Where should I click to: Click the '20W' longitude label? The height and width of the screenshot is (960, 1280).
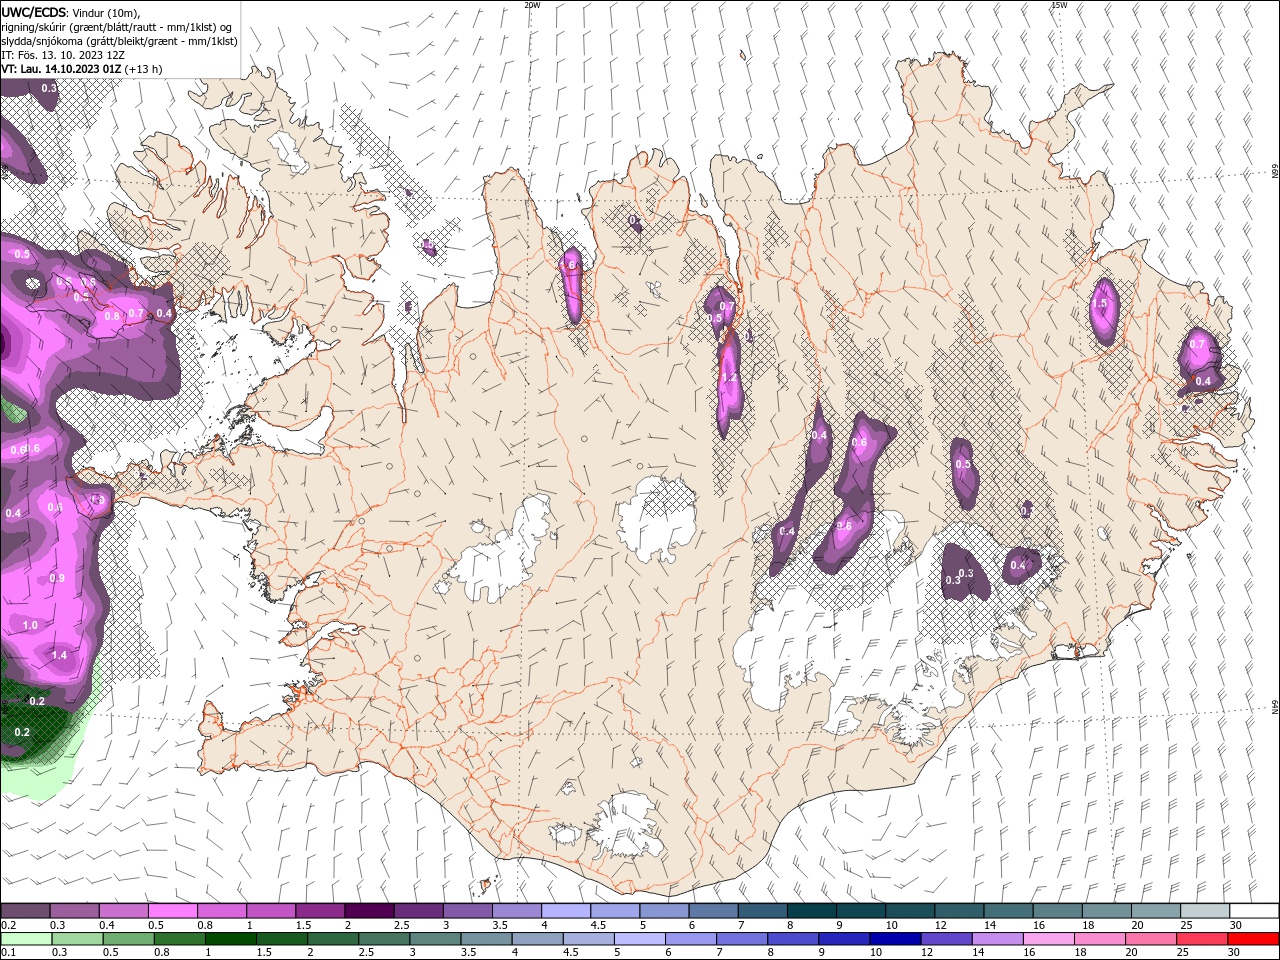(532, 5)
